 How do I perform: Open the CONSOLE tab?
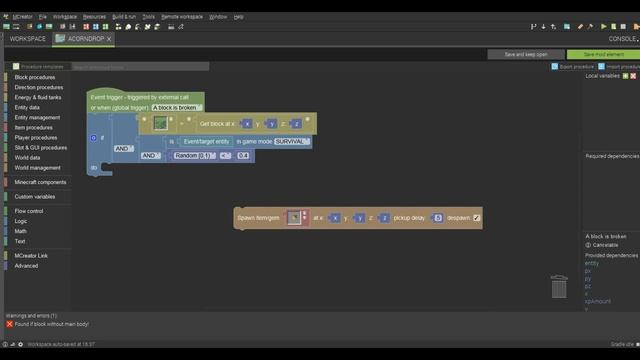point(623,39)
